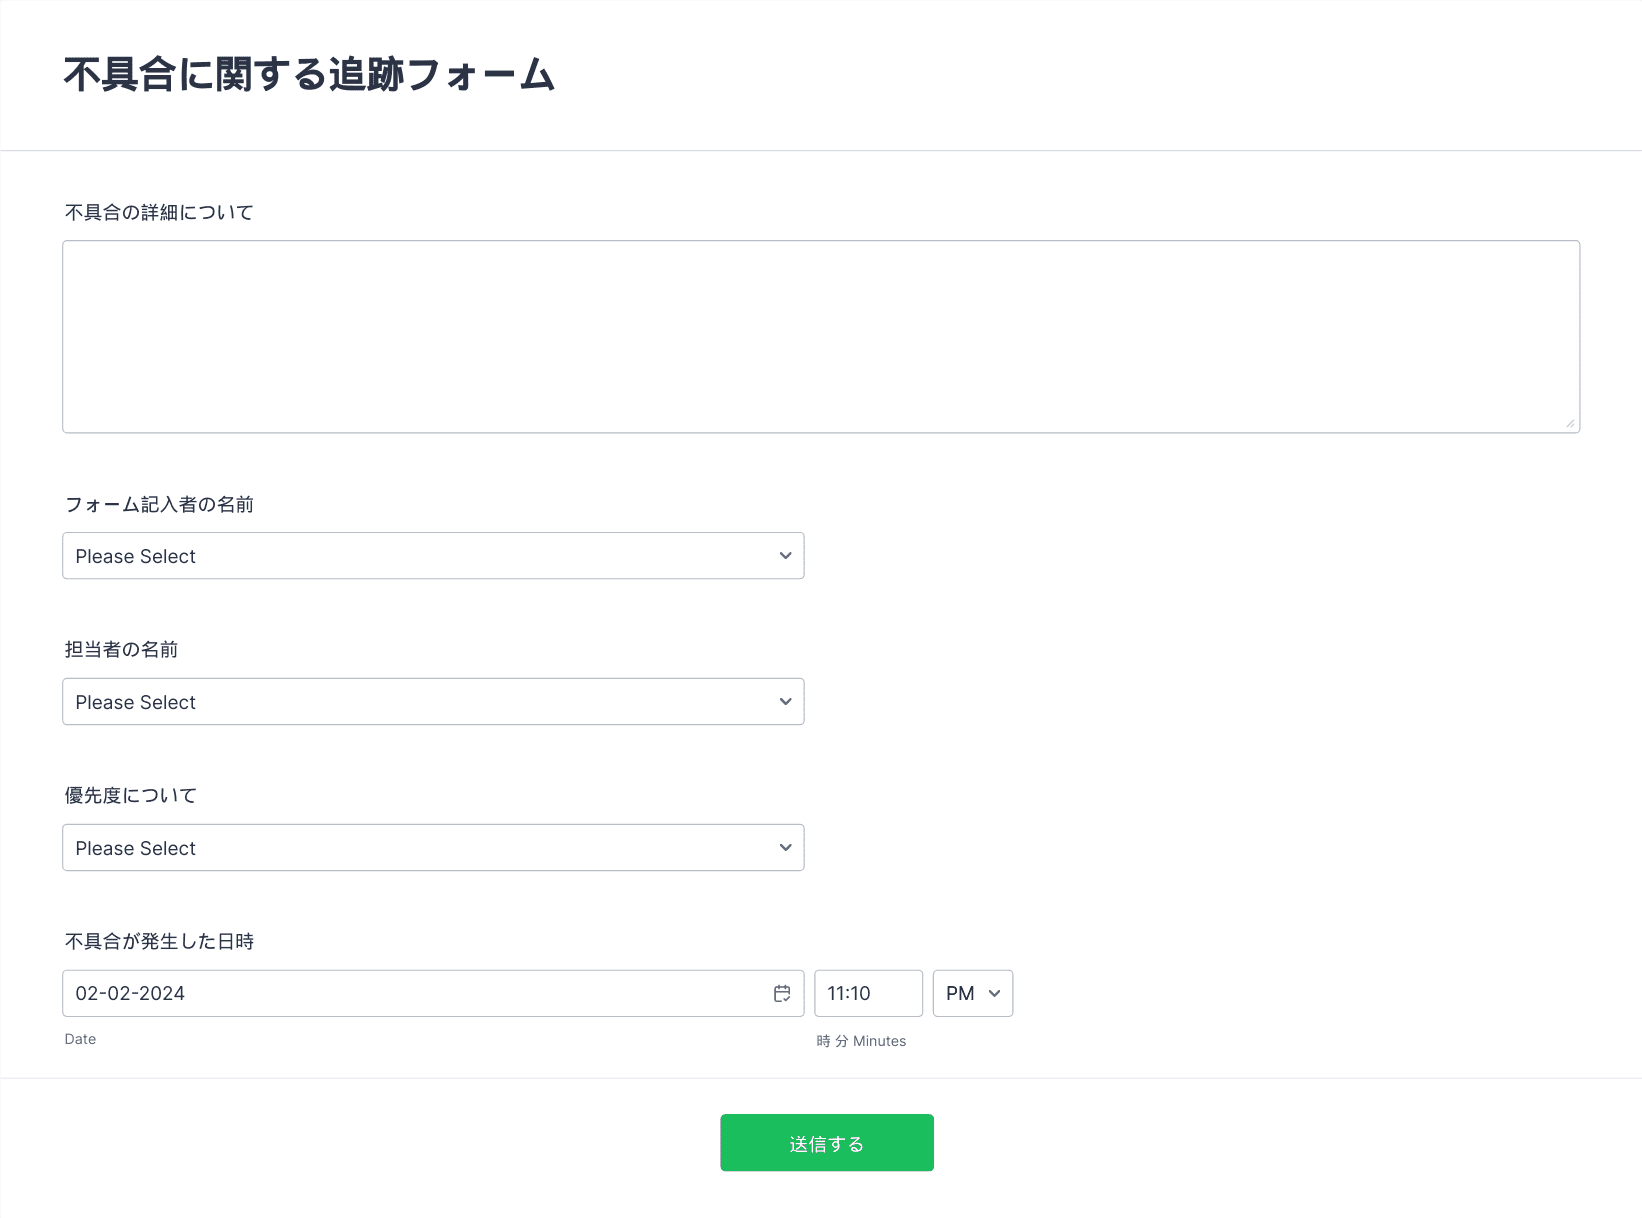Open the calendar picker icon
1642x1218 pixels.
(x=782, y=993)
